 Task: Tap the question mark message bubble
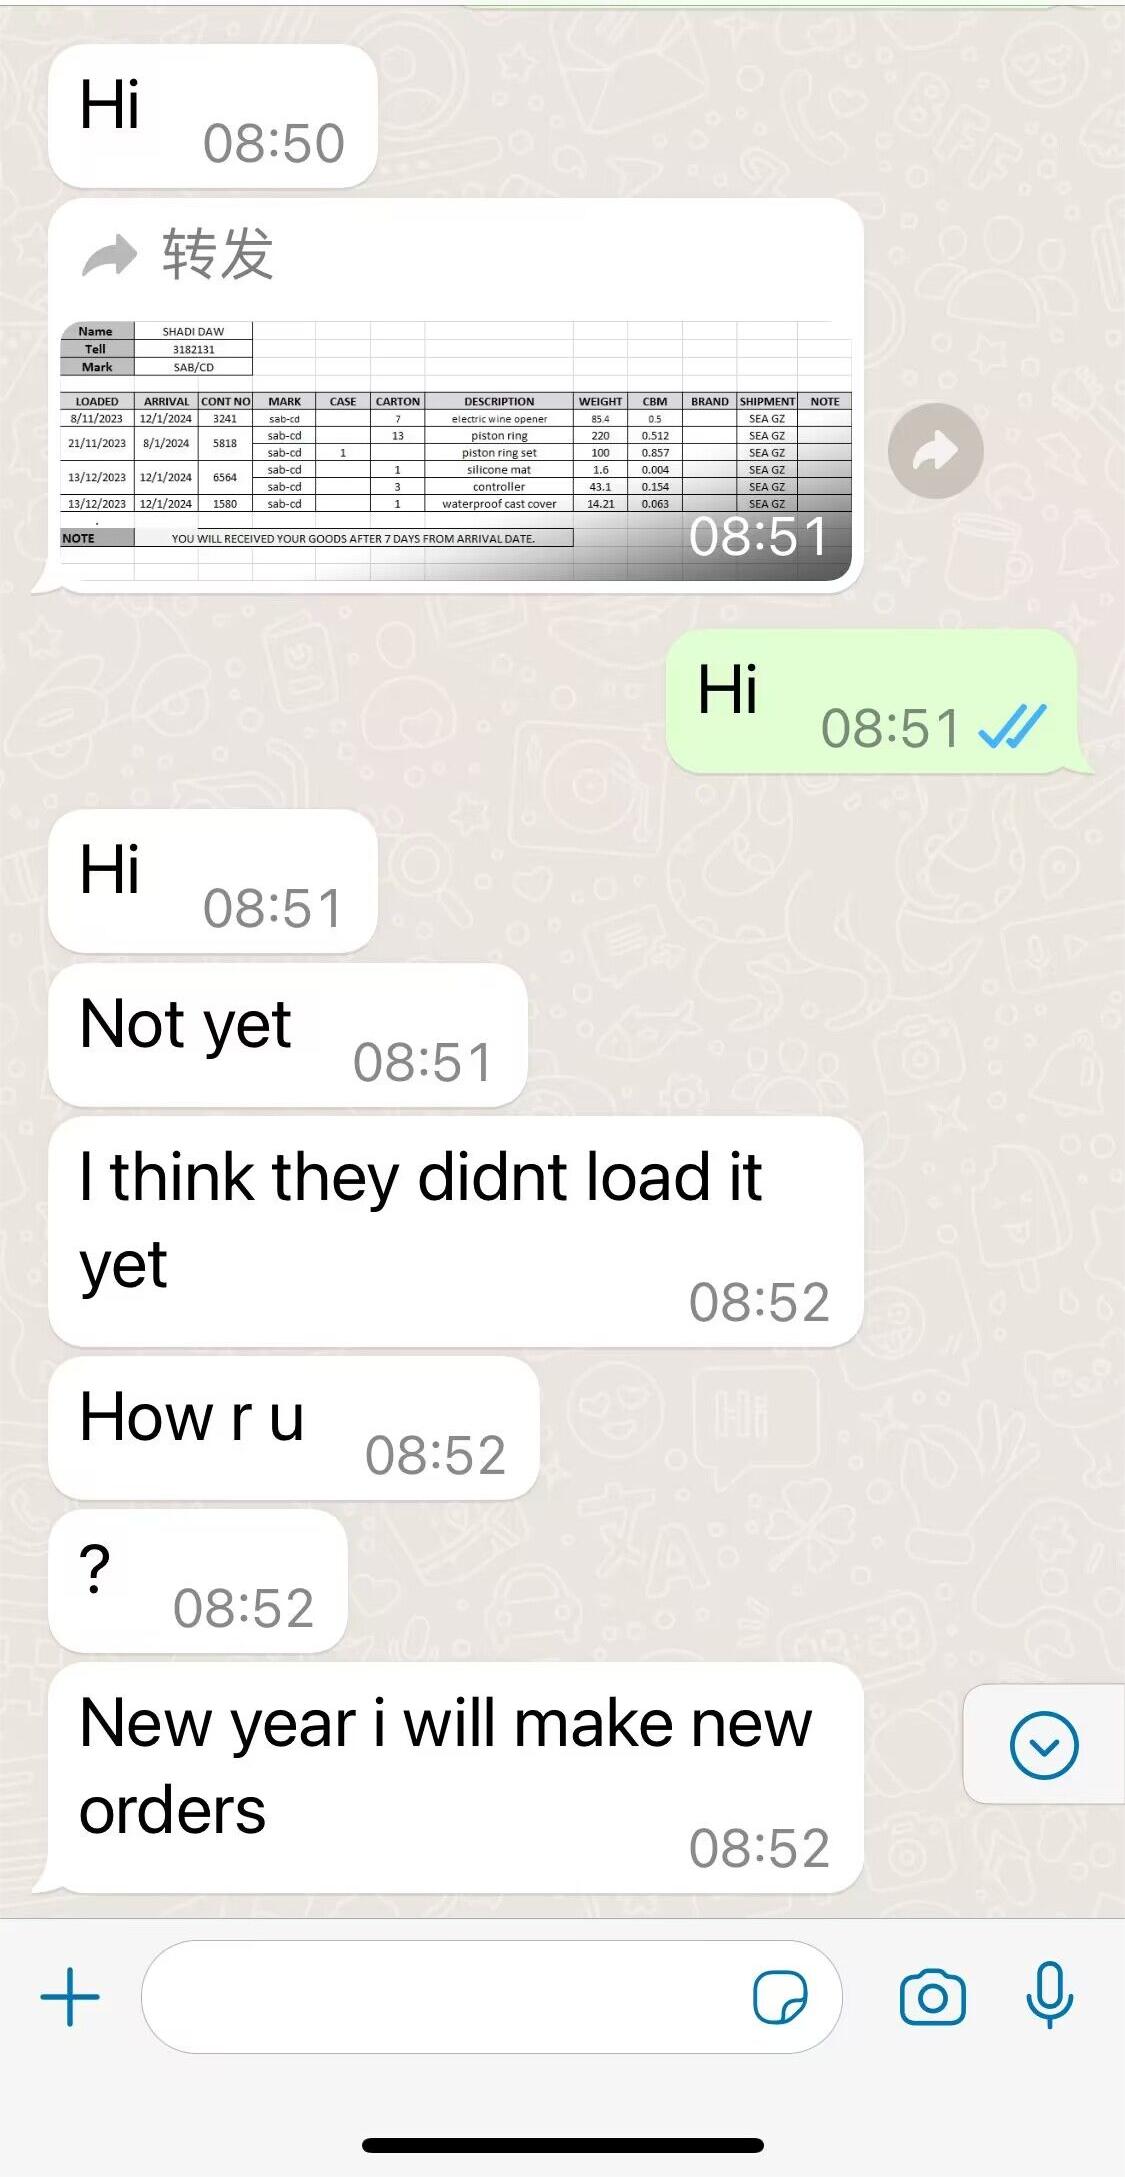point(197,1581)
